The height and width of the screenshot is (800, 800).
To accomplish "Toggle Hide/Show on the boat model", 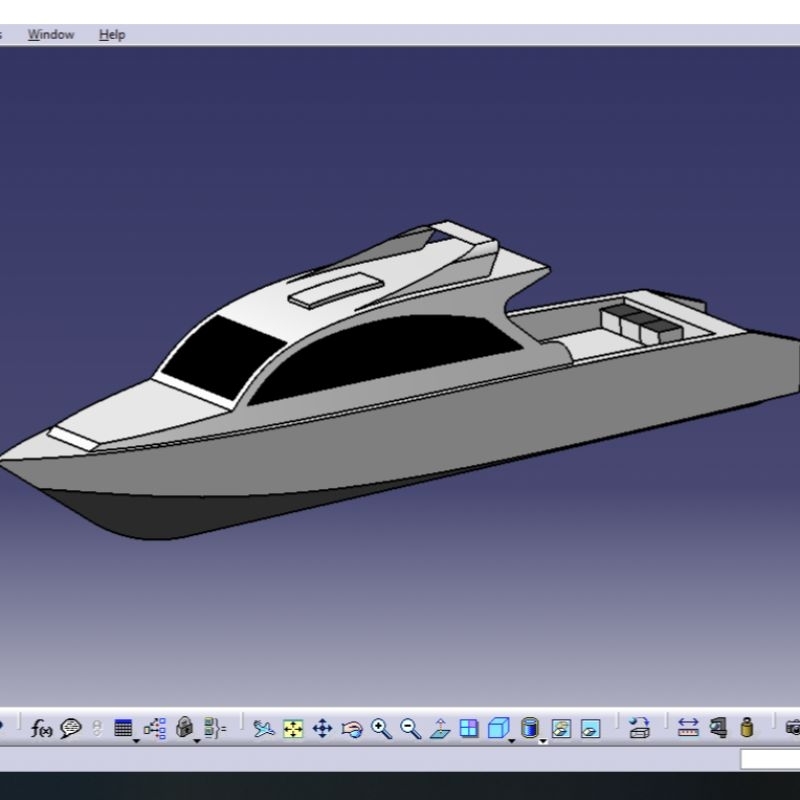I will (x=562, y=730).
